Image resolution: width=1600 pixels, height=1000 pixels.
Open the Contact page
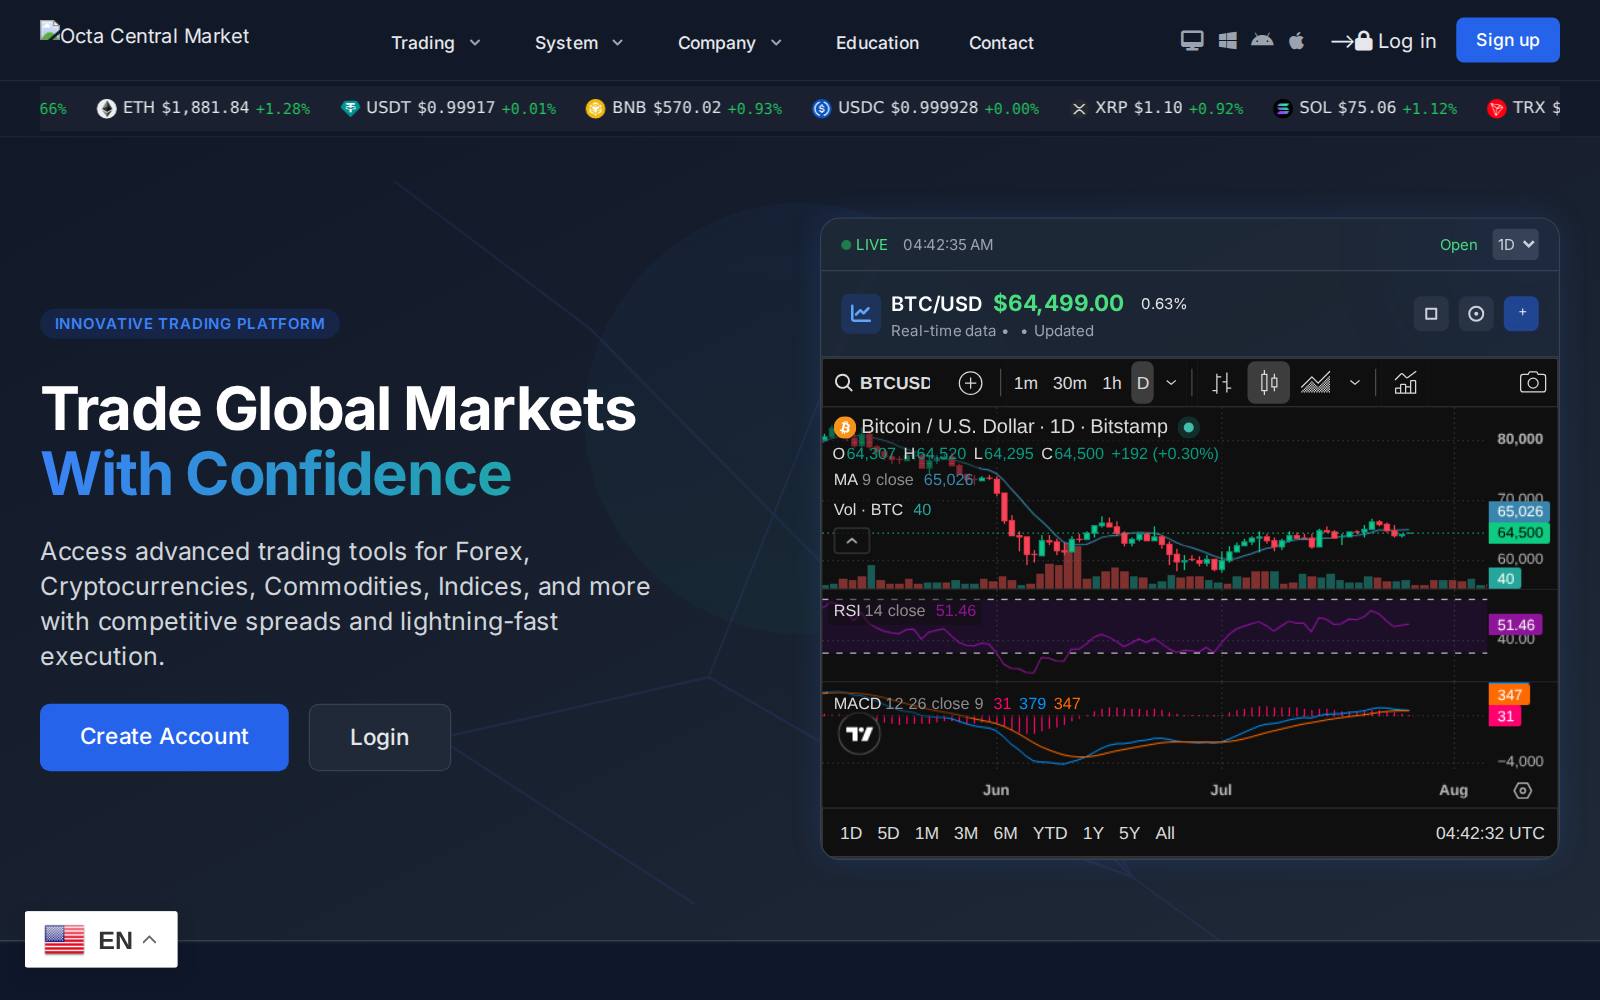(1001, 43)
